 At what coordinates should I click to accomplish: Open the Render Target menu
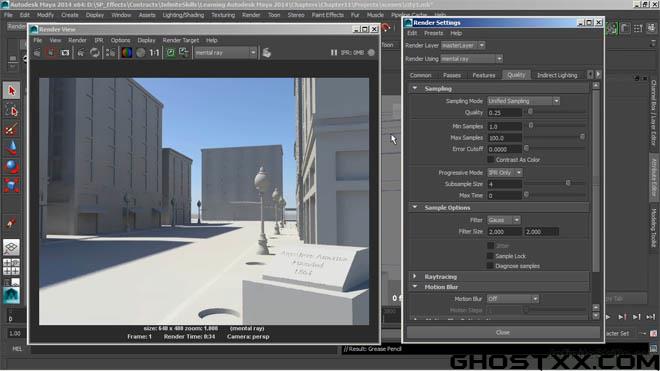click(x=181, y=40)
